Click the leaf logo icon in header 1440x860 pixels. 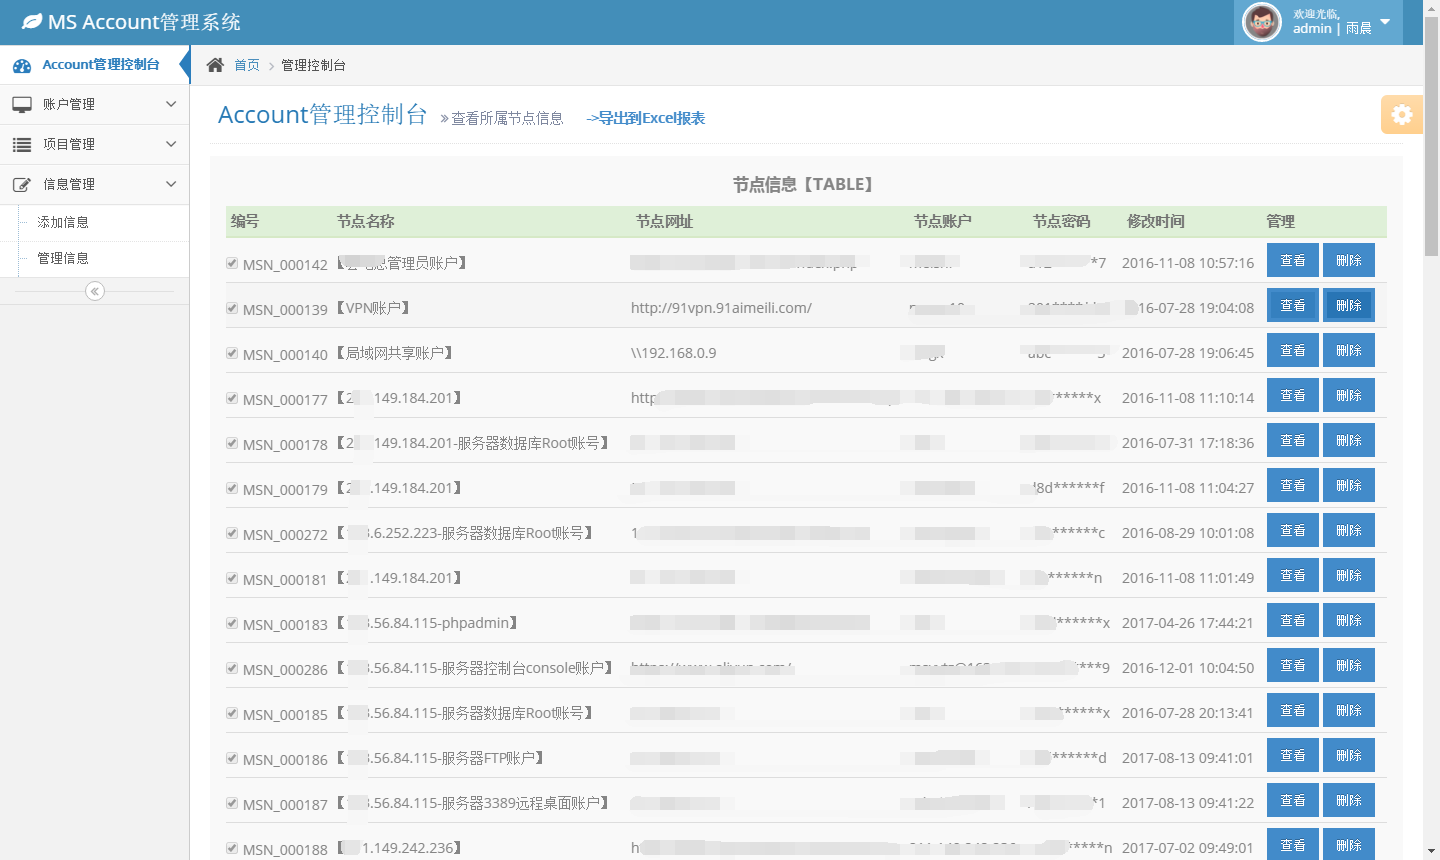(32, 22)
